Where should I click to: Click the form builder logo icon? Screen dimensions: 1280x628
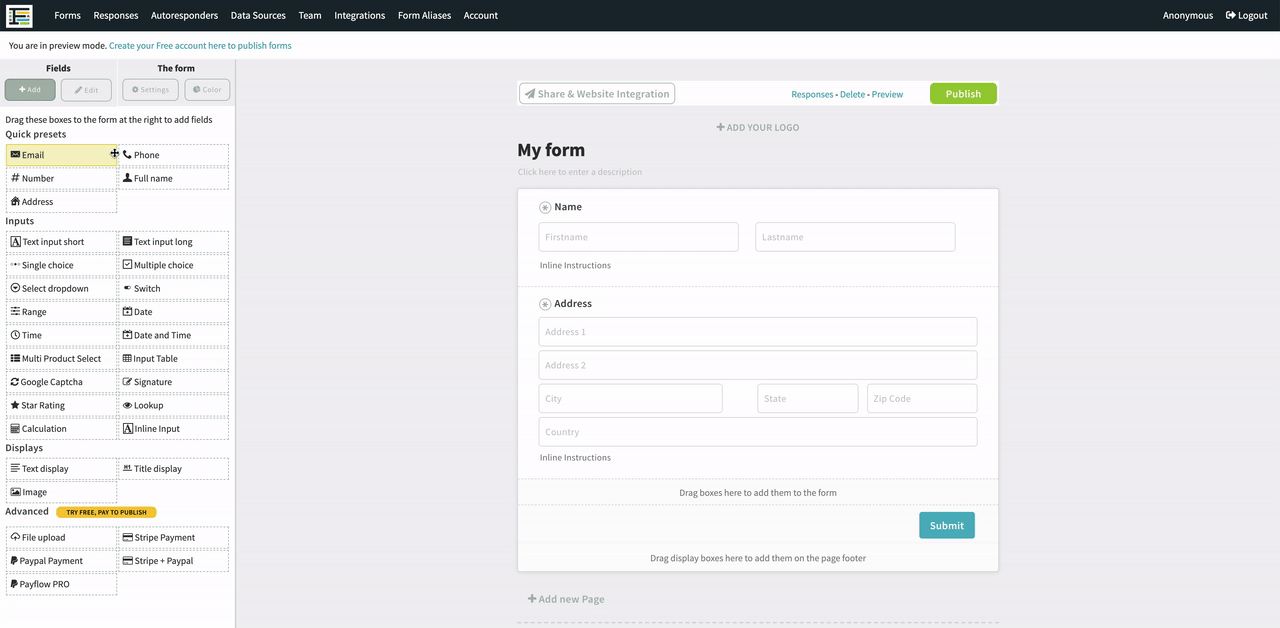(19, 15)
